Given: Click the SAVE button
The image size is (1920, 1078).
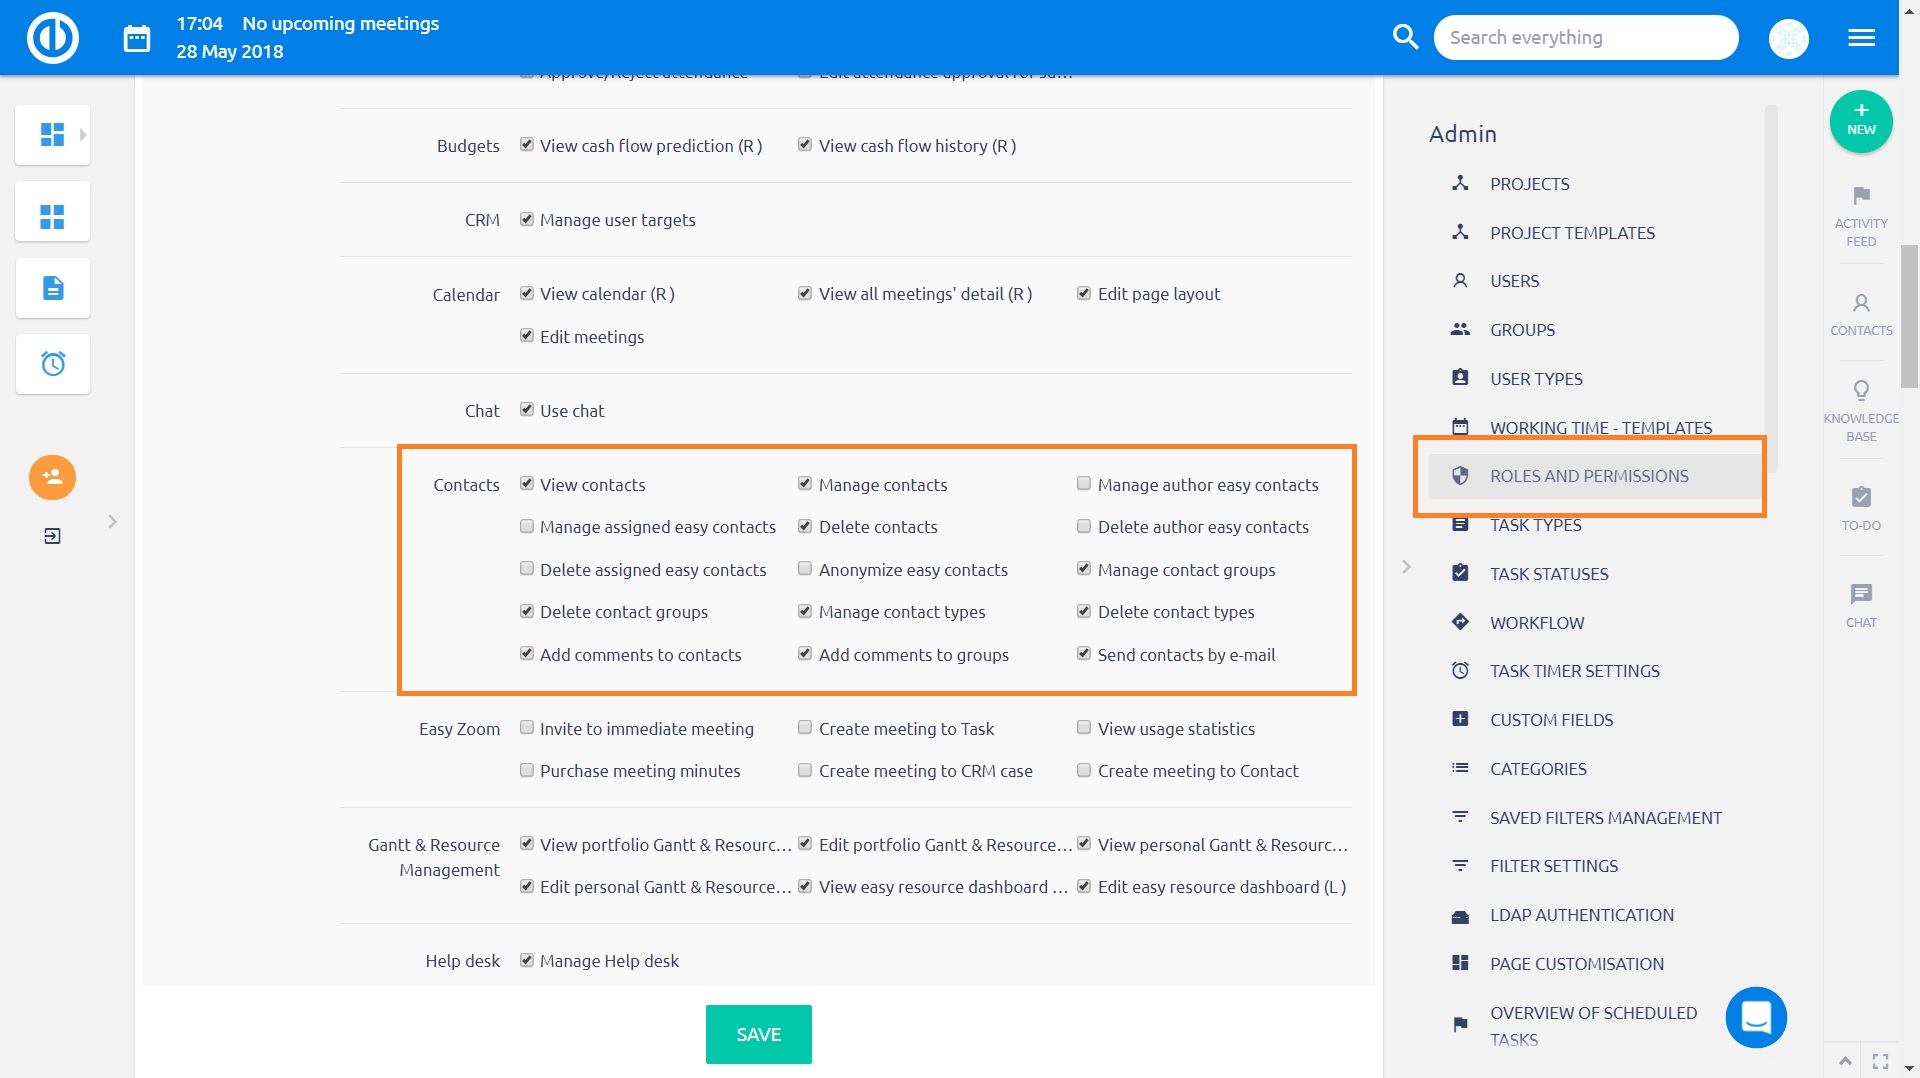Looking at the screenshot, I should click(x=758, y=1034).
